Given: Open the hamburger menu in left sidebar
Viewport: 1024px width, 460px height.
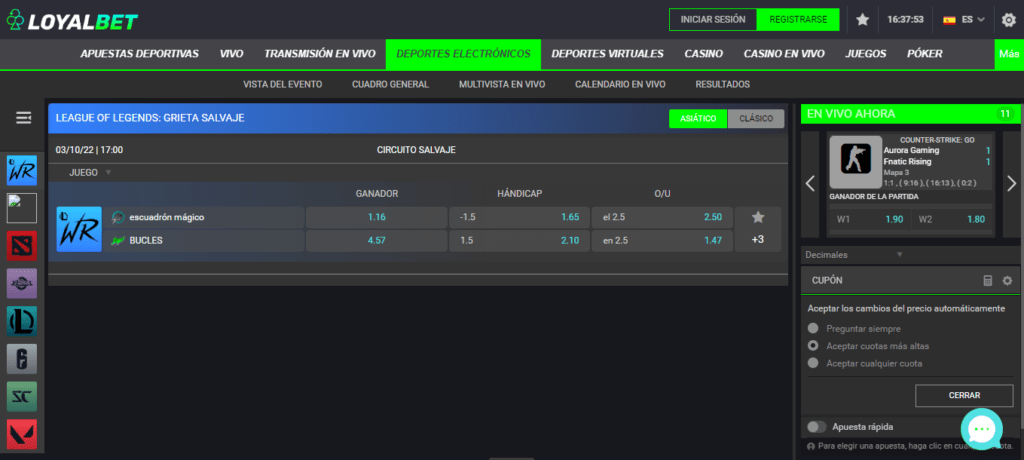Looking at the screenshot, I should [x=23, y=118].
